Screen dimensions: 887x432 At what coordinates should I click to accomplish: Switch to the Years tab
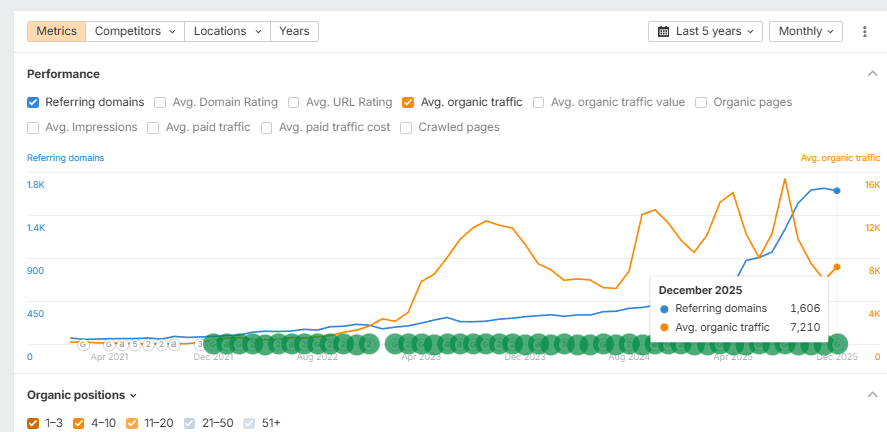tap(294, 31)
